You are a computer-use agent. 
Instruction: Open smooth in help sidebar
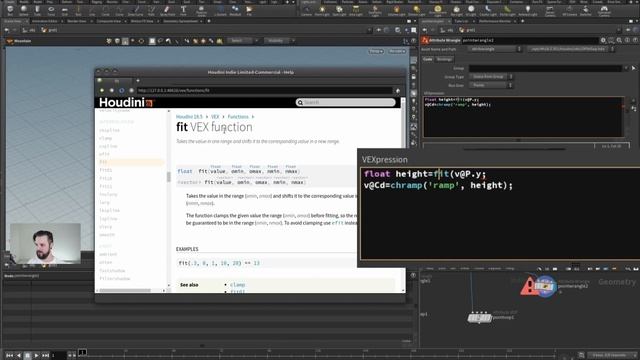(107, 235)
